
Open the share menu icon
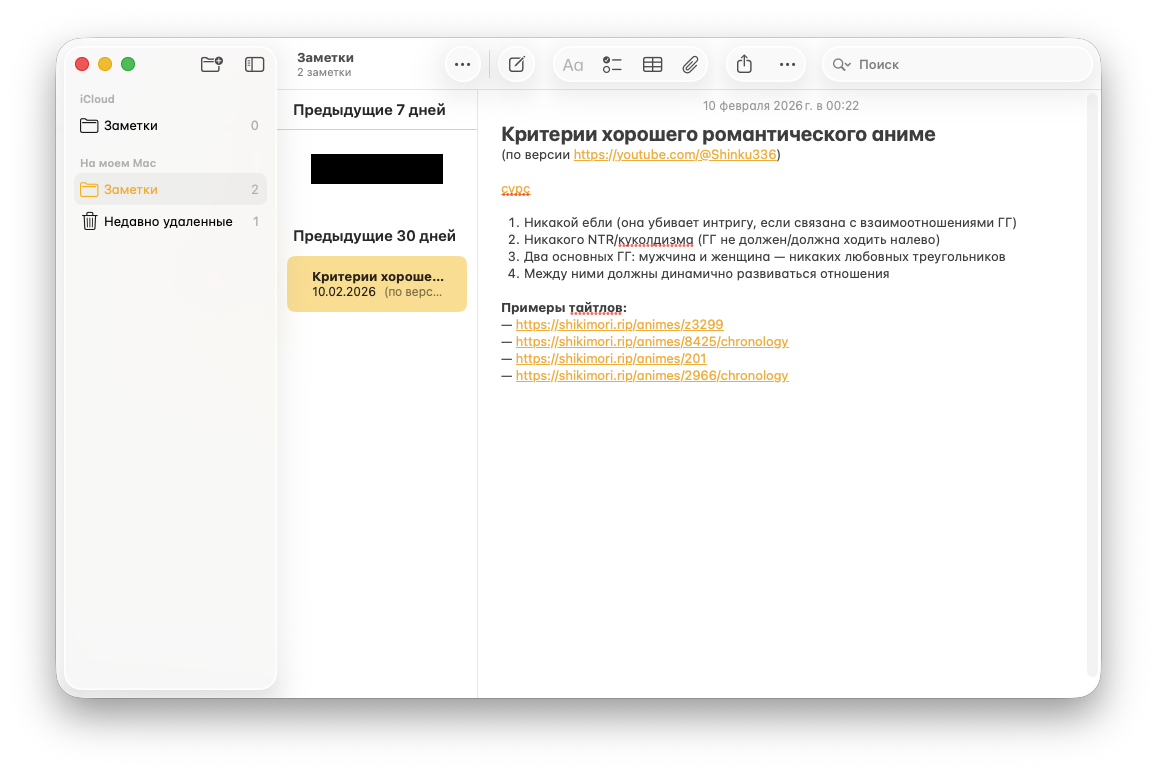(745, 64)
